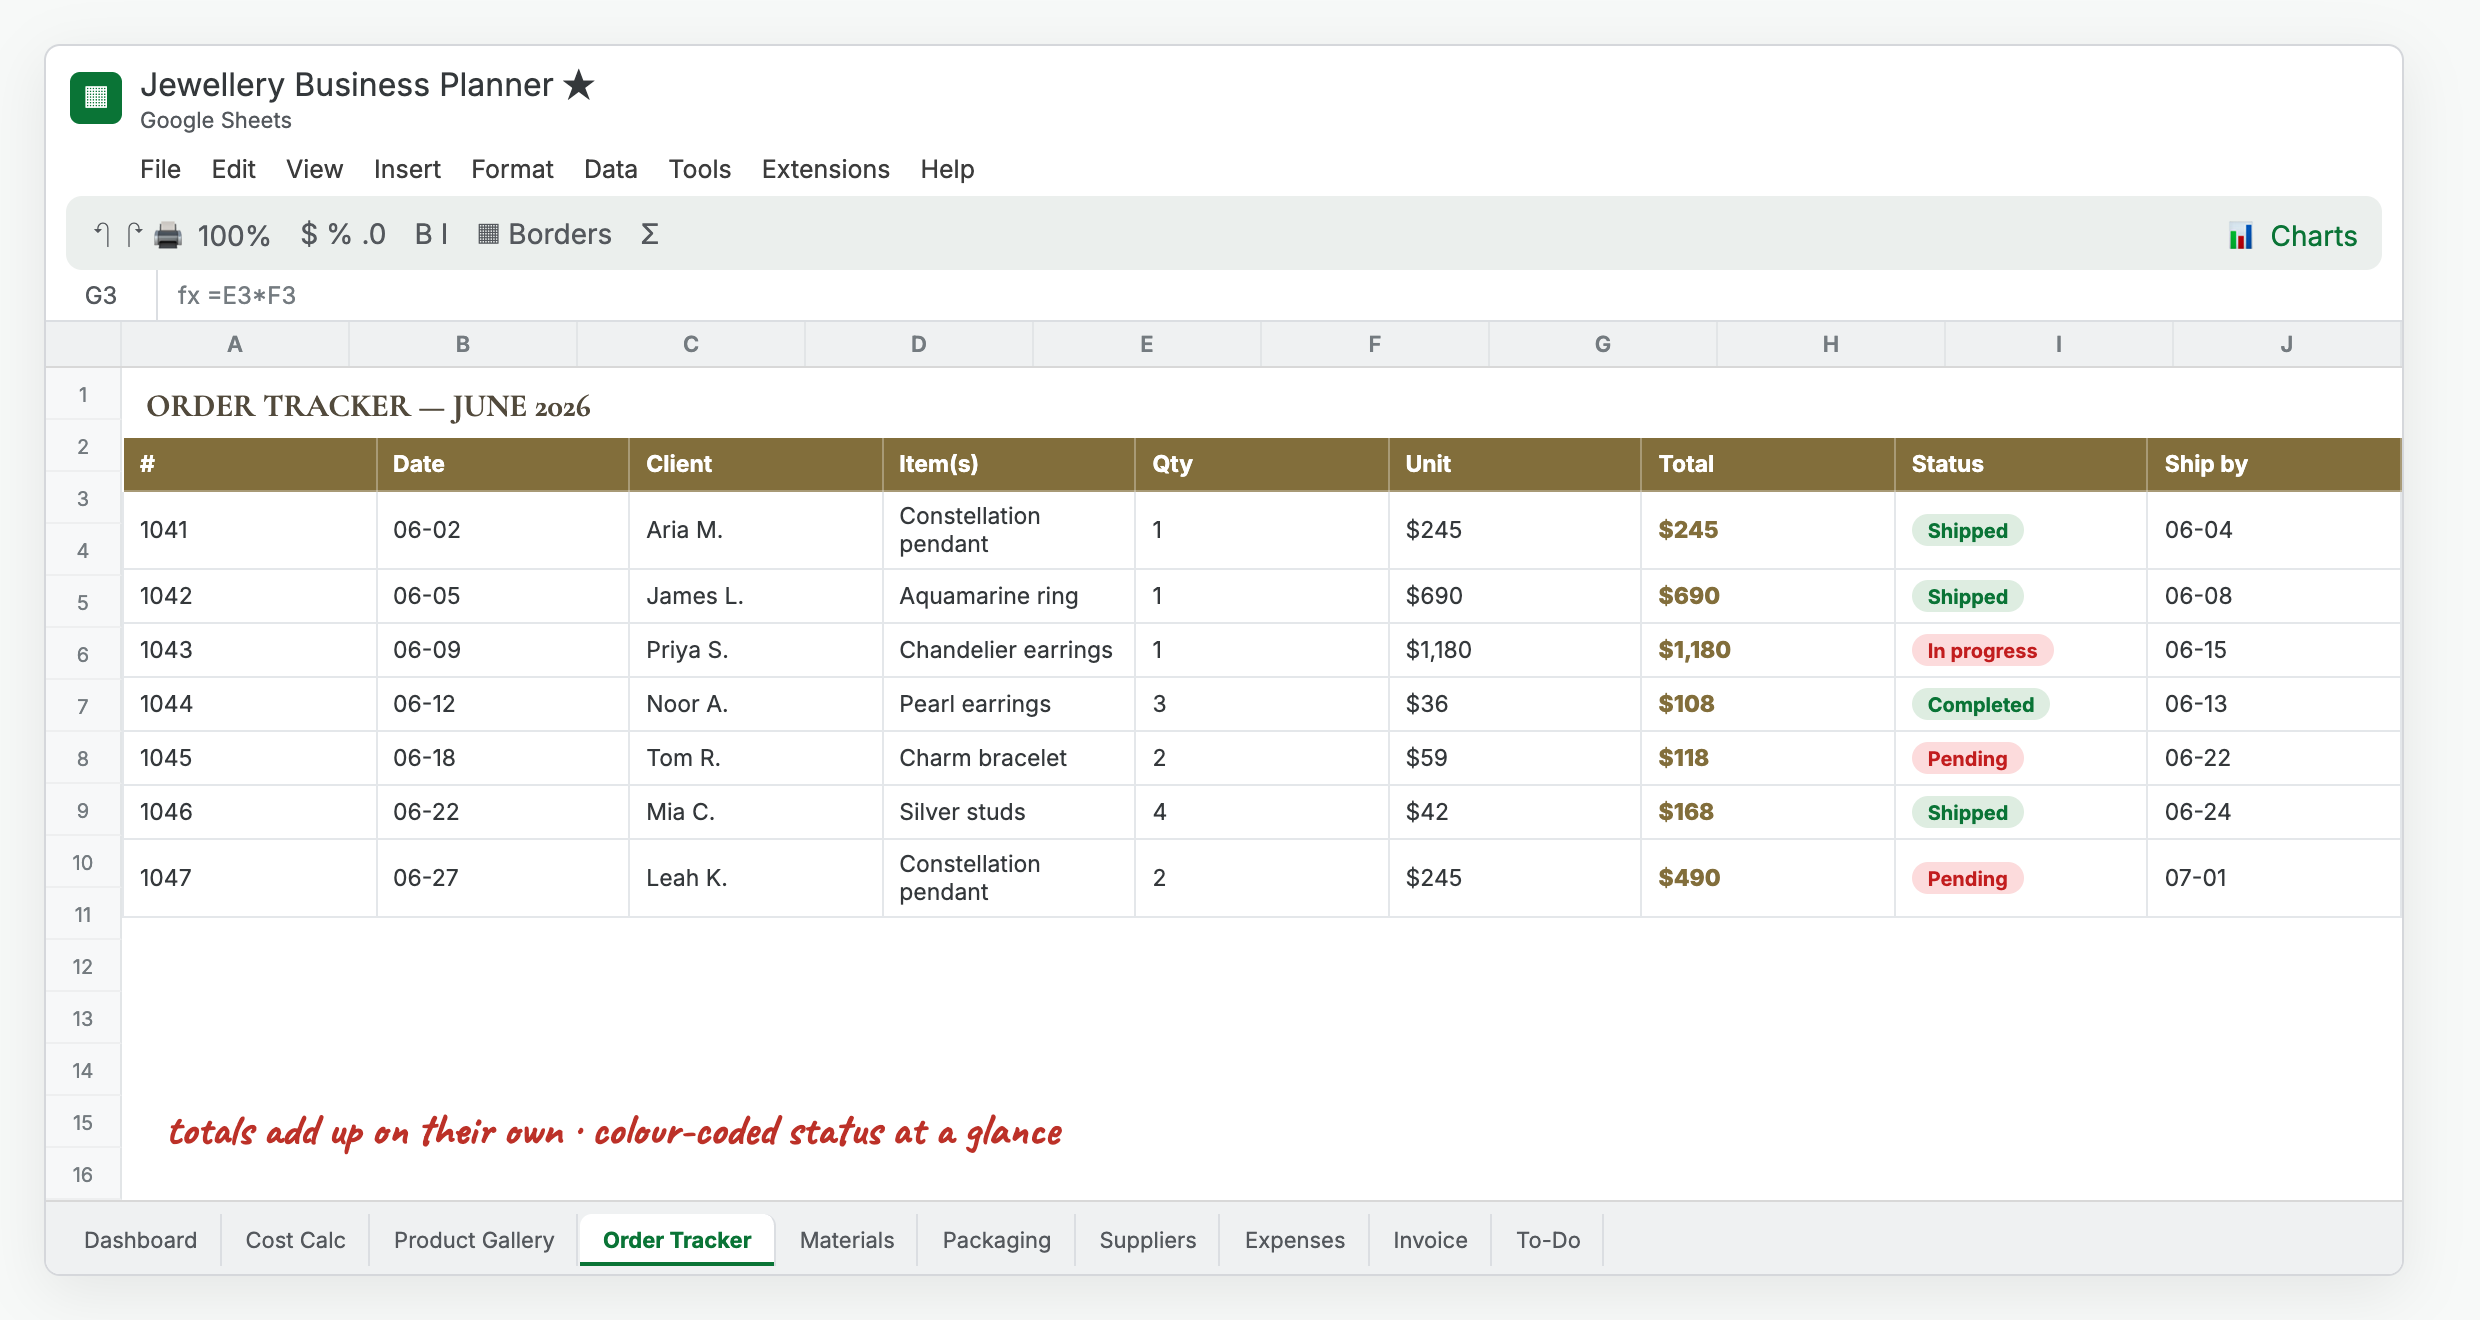Click the Undo arrow in toolbar
2480x1320 pixels.
pos(102,235)
